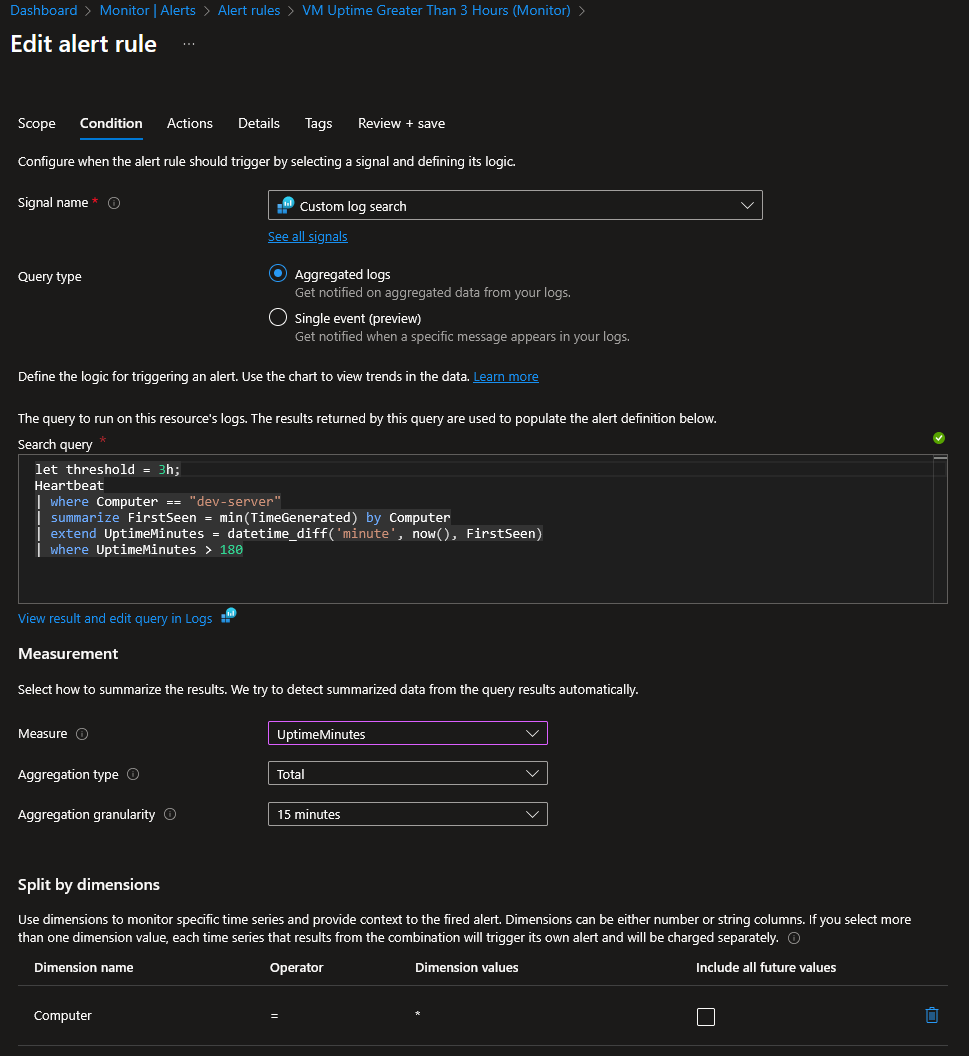Screen dimensions: 969x1056
Task: Open the Measure dropdown showing UptimeMinutes
Action: (x=407, y=733)
